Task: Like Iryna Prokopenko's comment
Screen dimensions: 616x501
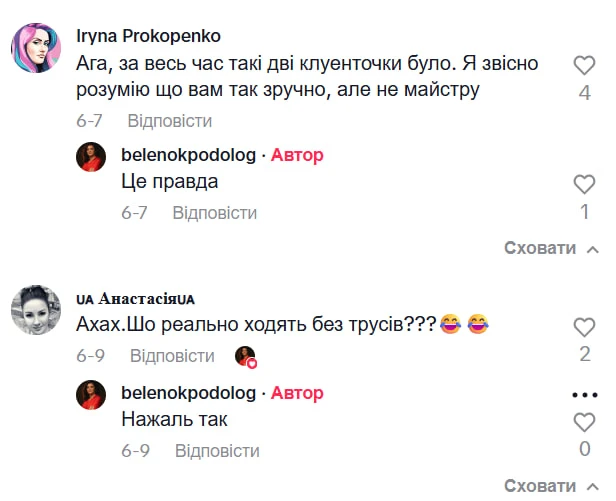Action: click(x=585, y=67)
